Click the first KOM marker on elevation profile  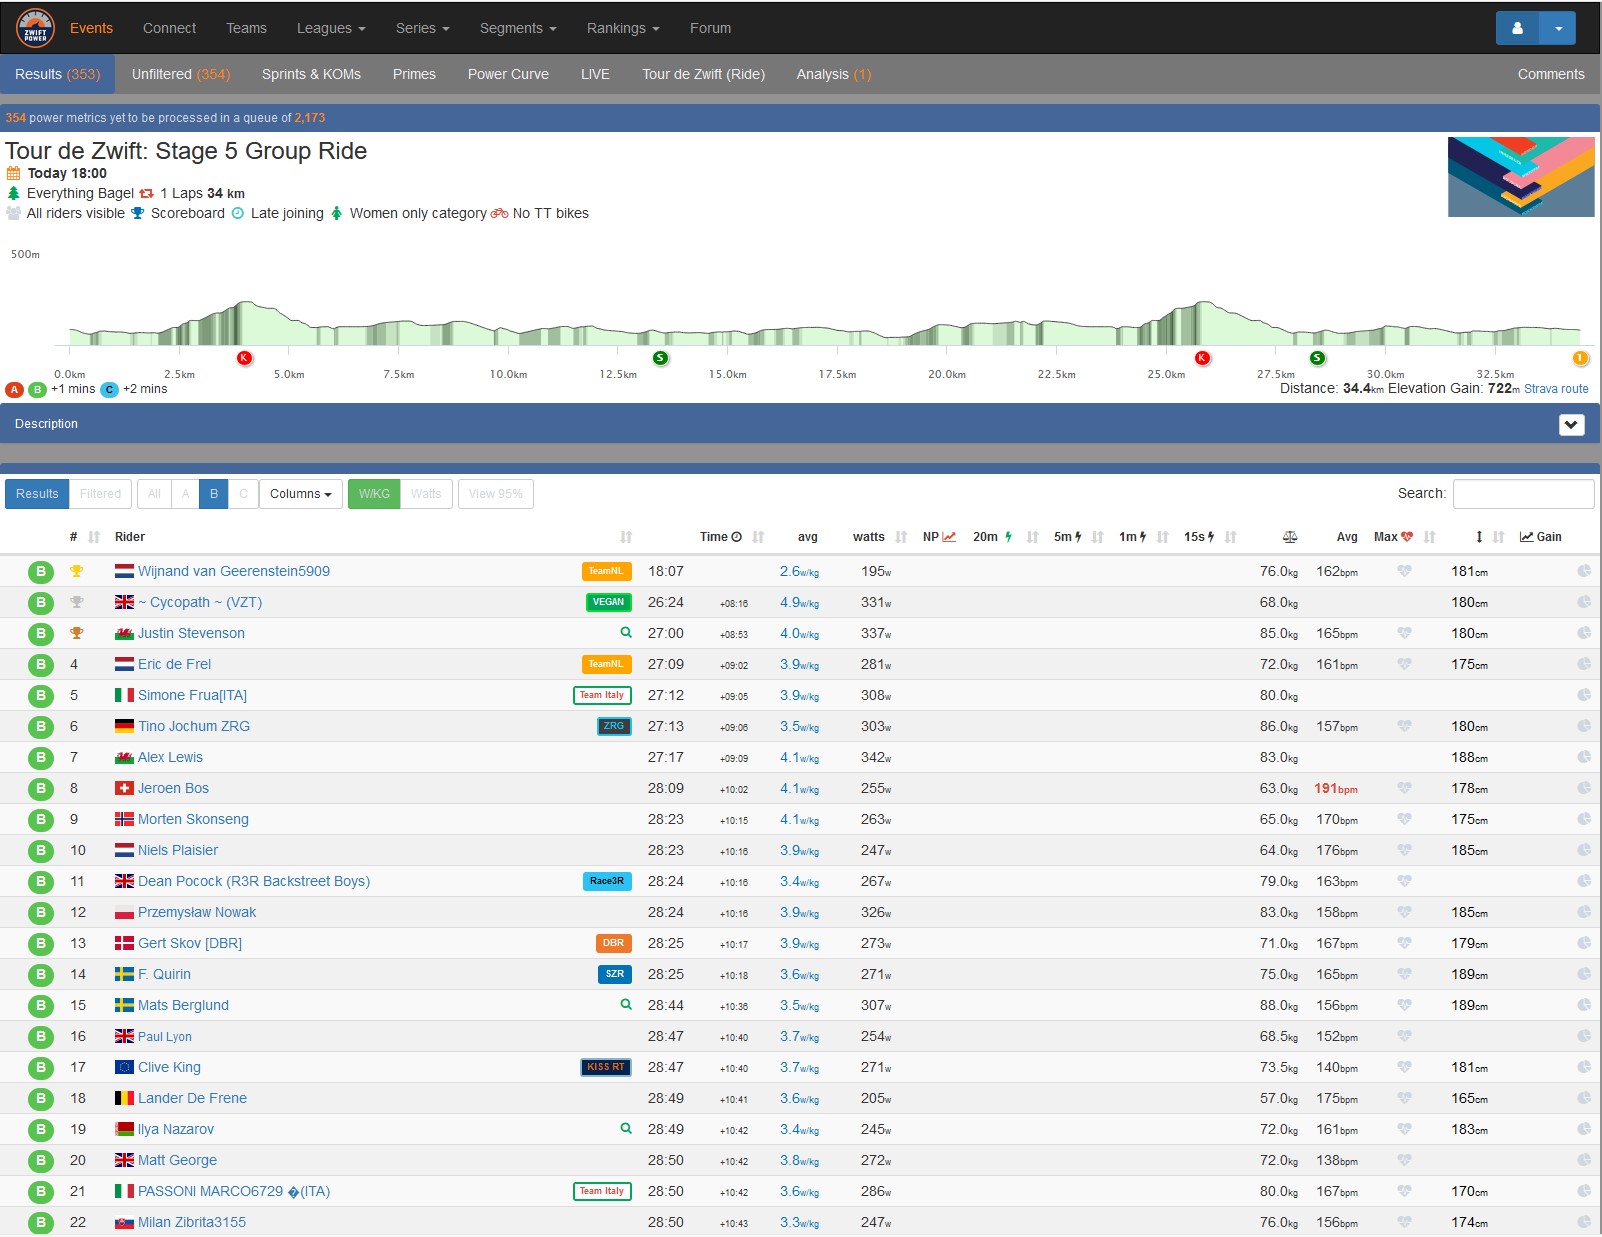(244, 358)
